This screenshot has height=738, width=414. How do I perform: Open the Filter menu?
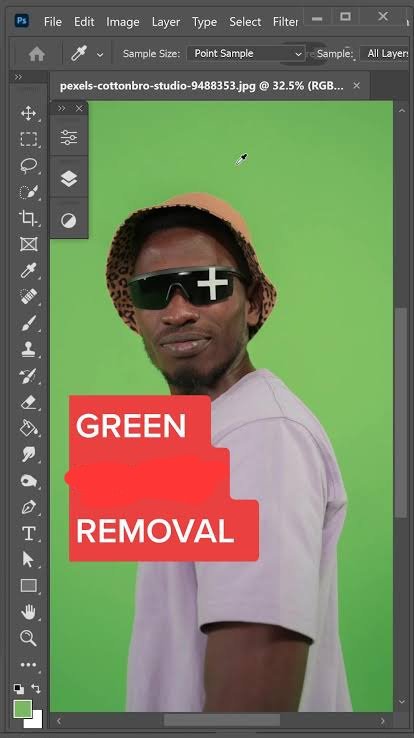(285, 22)
